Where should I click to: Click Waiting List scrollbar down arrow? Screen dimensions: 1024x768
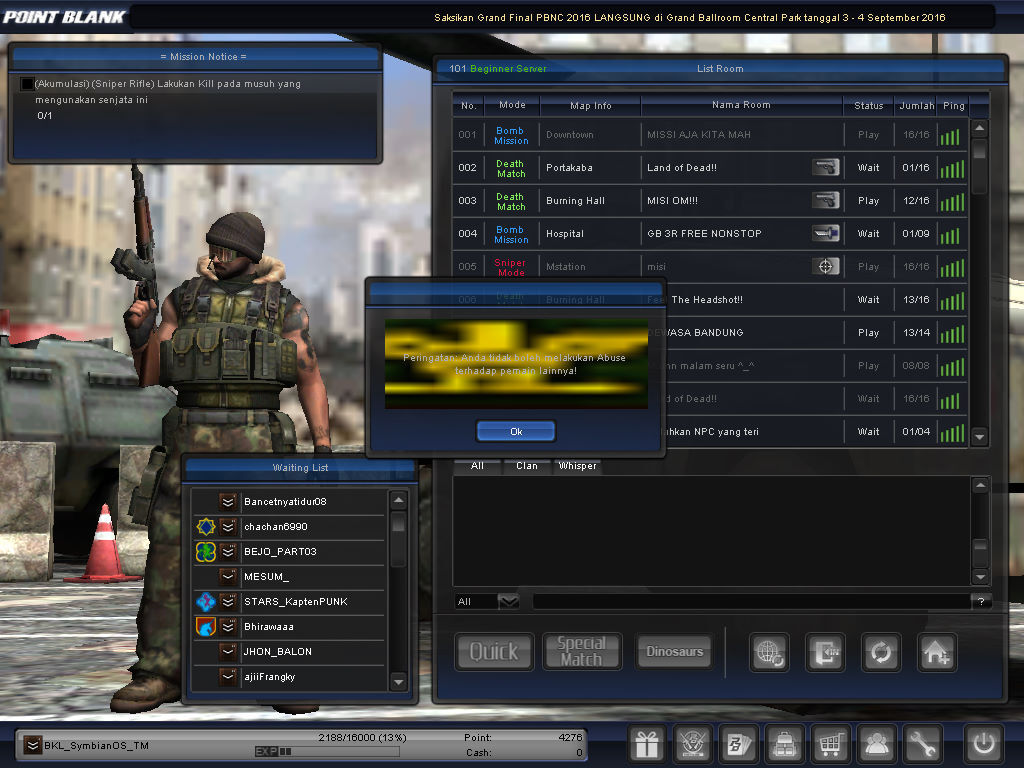398,682
